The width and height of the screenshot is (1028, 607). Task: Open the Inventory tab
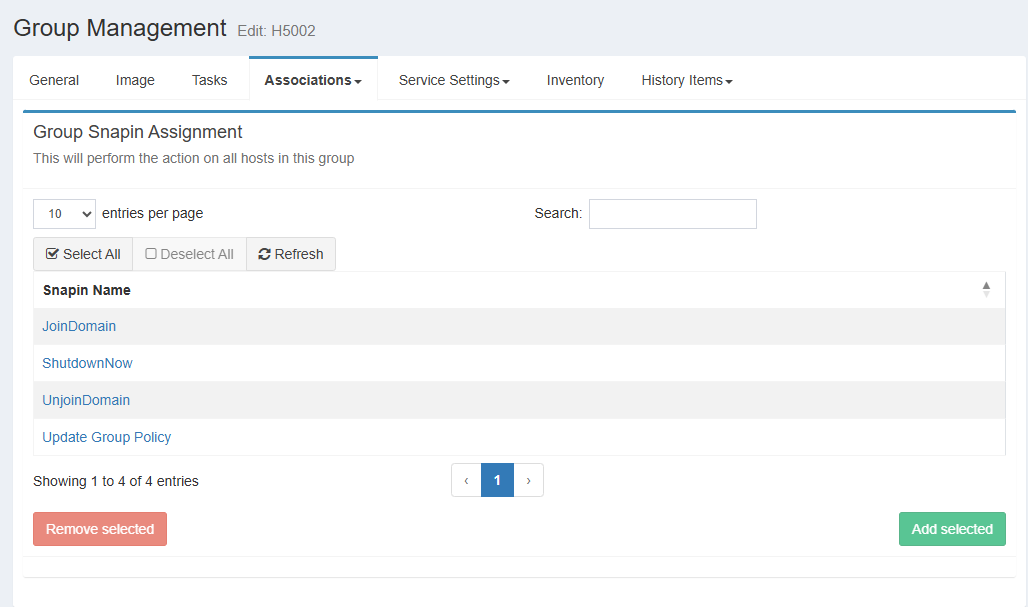pyautogui.click(x=575, y=80)
